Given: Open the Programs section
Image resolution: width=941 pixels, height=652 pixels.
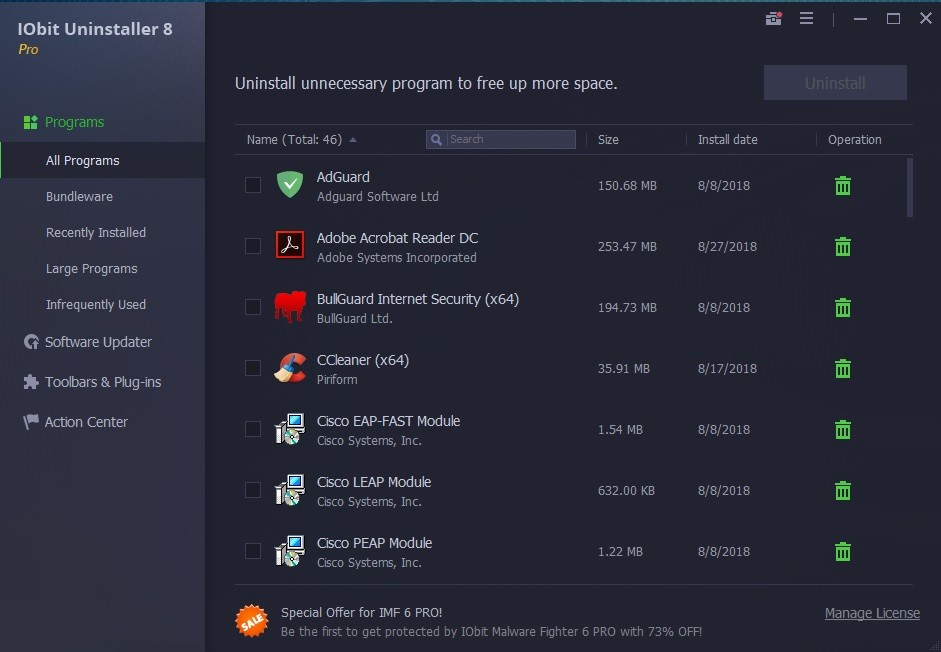Looking at the screenshot, I should coord(74,122).
